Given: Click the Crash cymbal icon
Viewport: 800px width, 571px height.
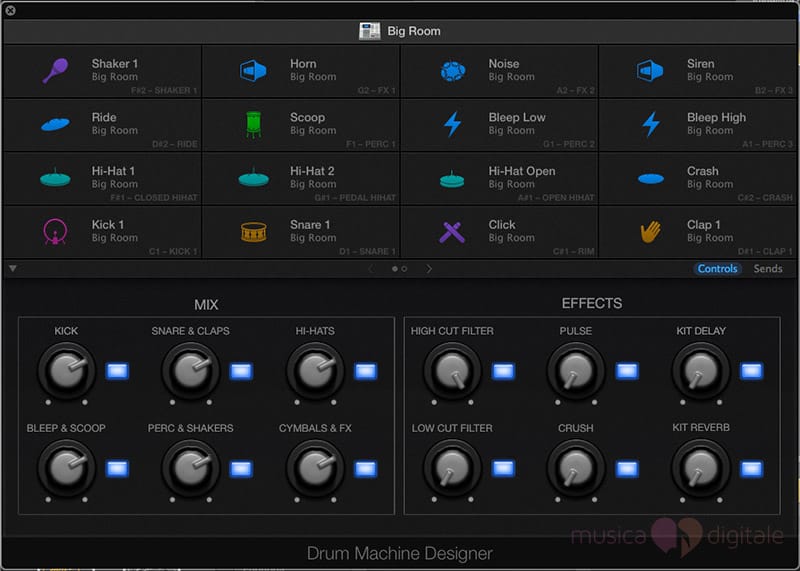Looking at the screenshot, I should [x=651, y=179].
